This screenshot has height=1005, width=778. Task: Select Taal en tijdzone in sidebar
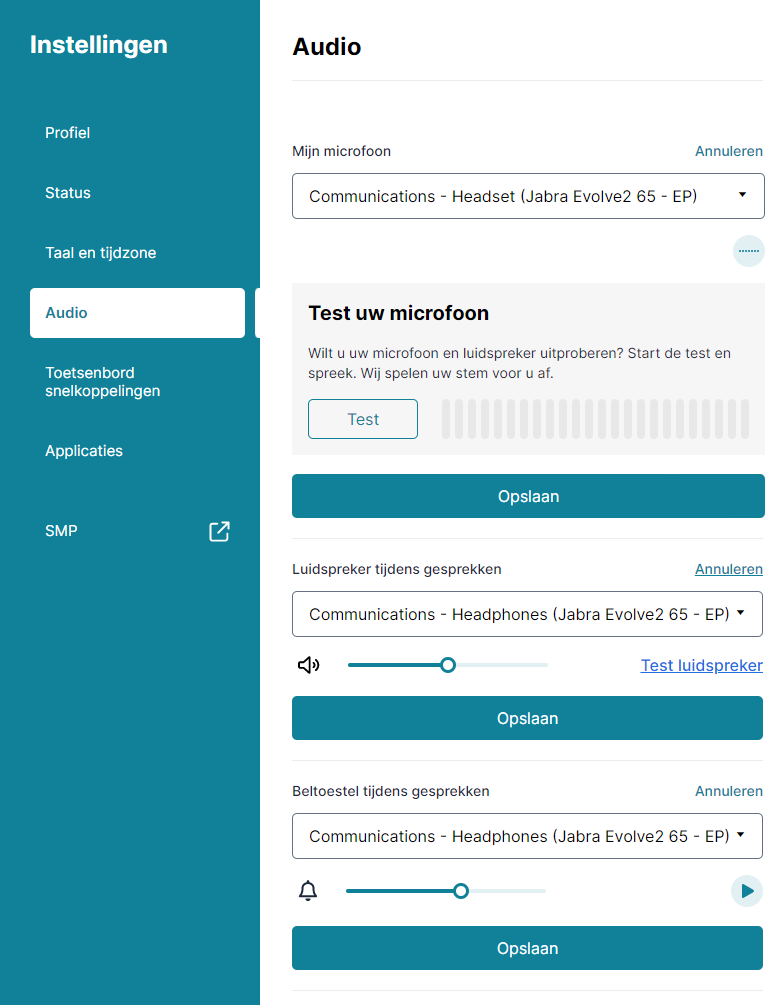tap(101, 253)
